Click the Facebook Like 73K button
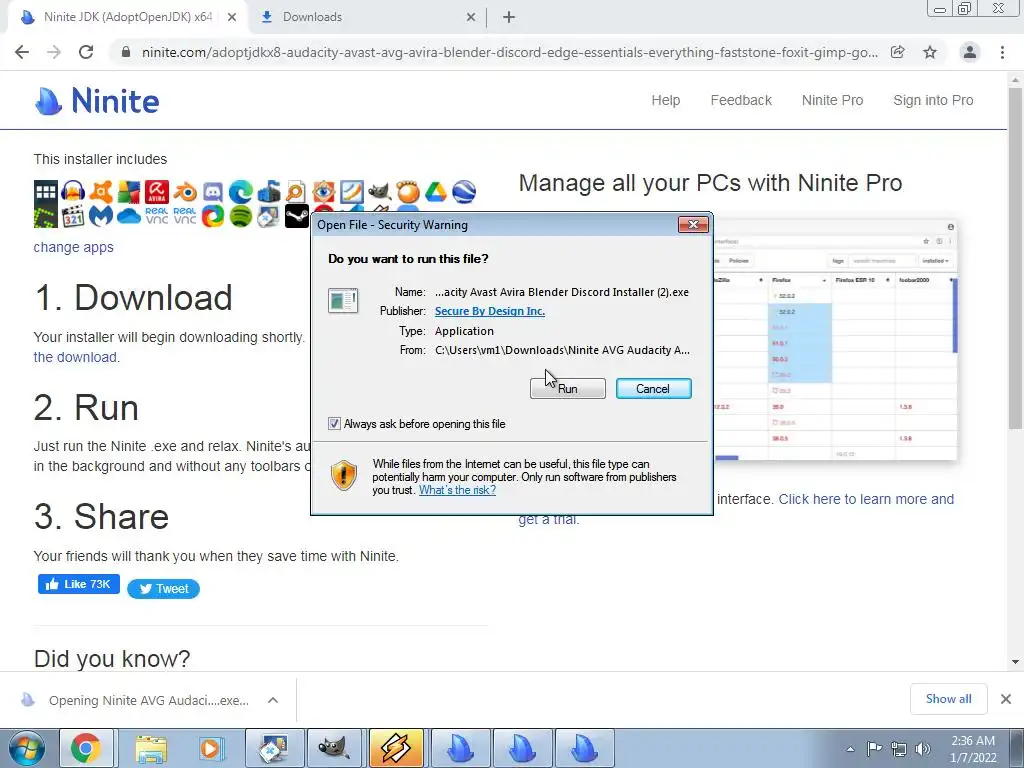The image size is (1024, 768). click(x=78, y=584)
